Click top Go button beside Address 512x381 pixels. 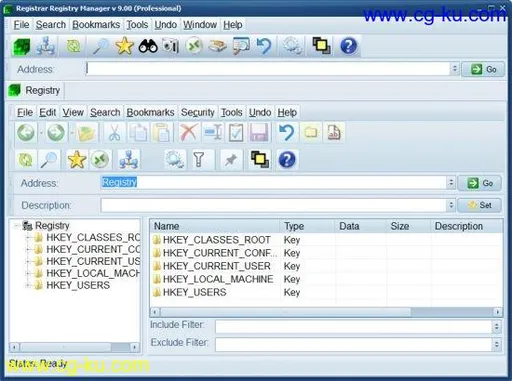(x=483, y=69)
